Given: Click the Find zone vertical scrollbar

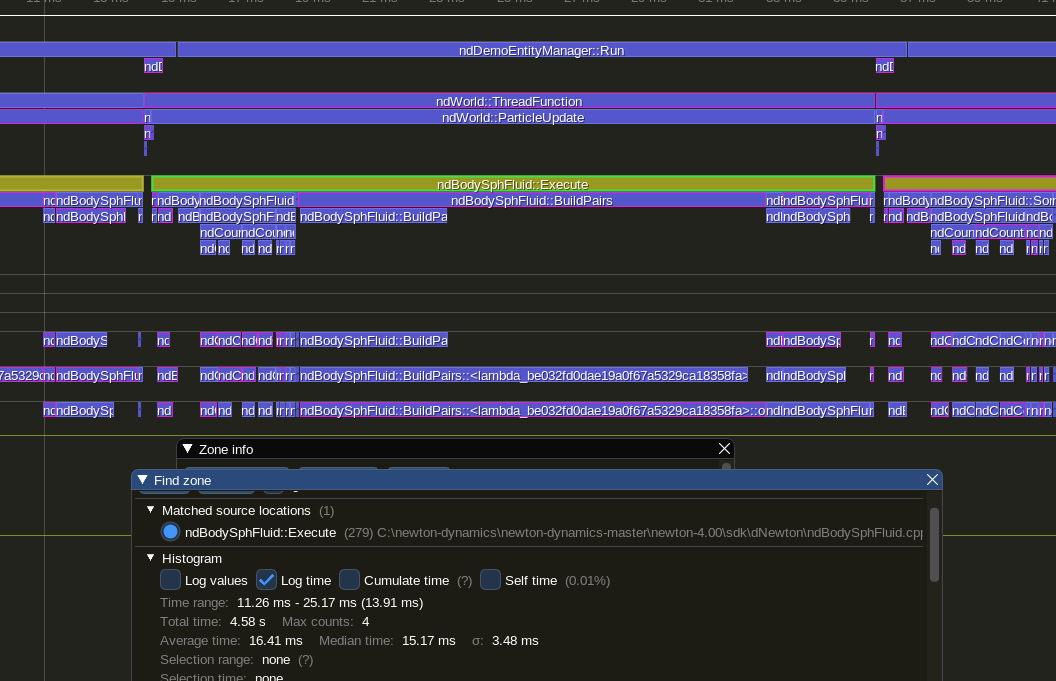Looking at the screenshot, I should point(934,545).
